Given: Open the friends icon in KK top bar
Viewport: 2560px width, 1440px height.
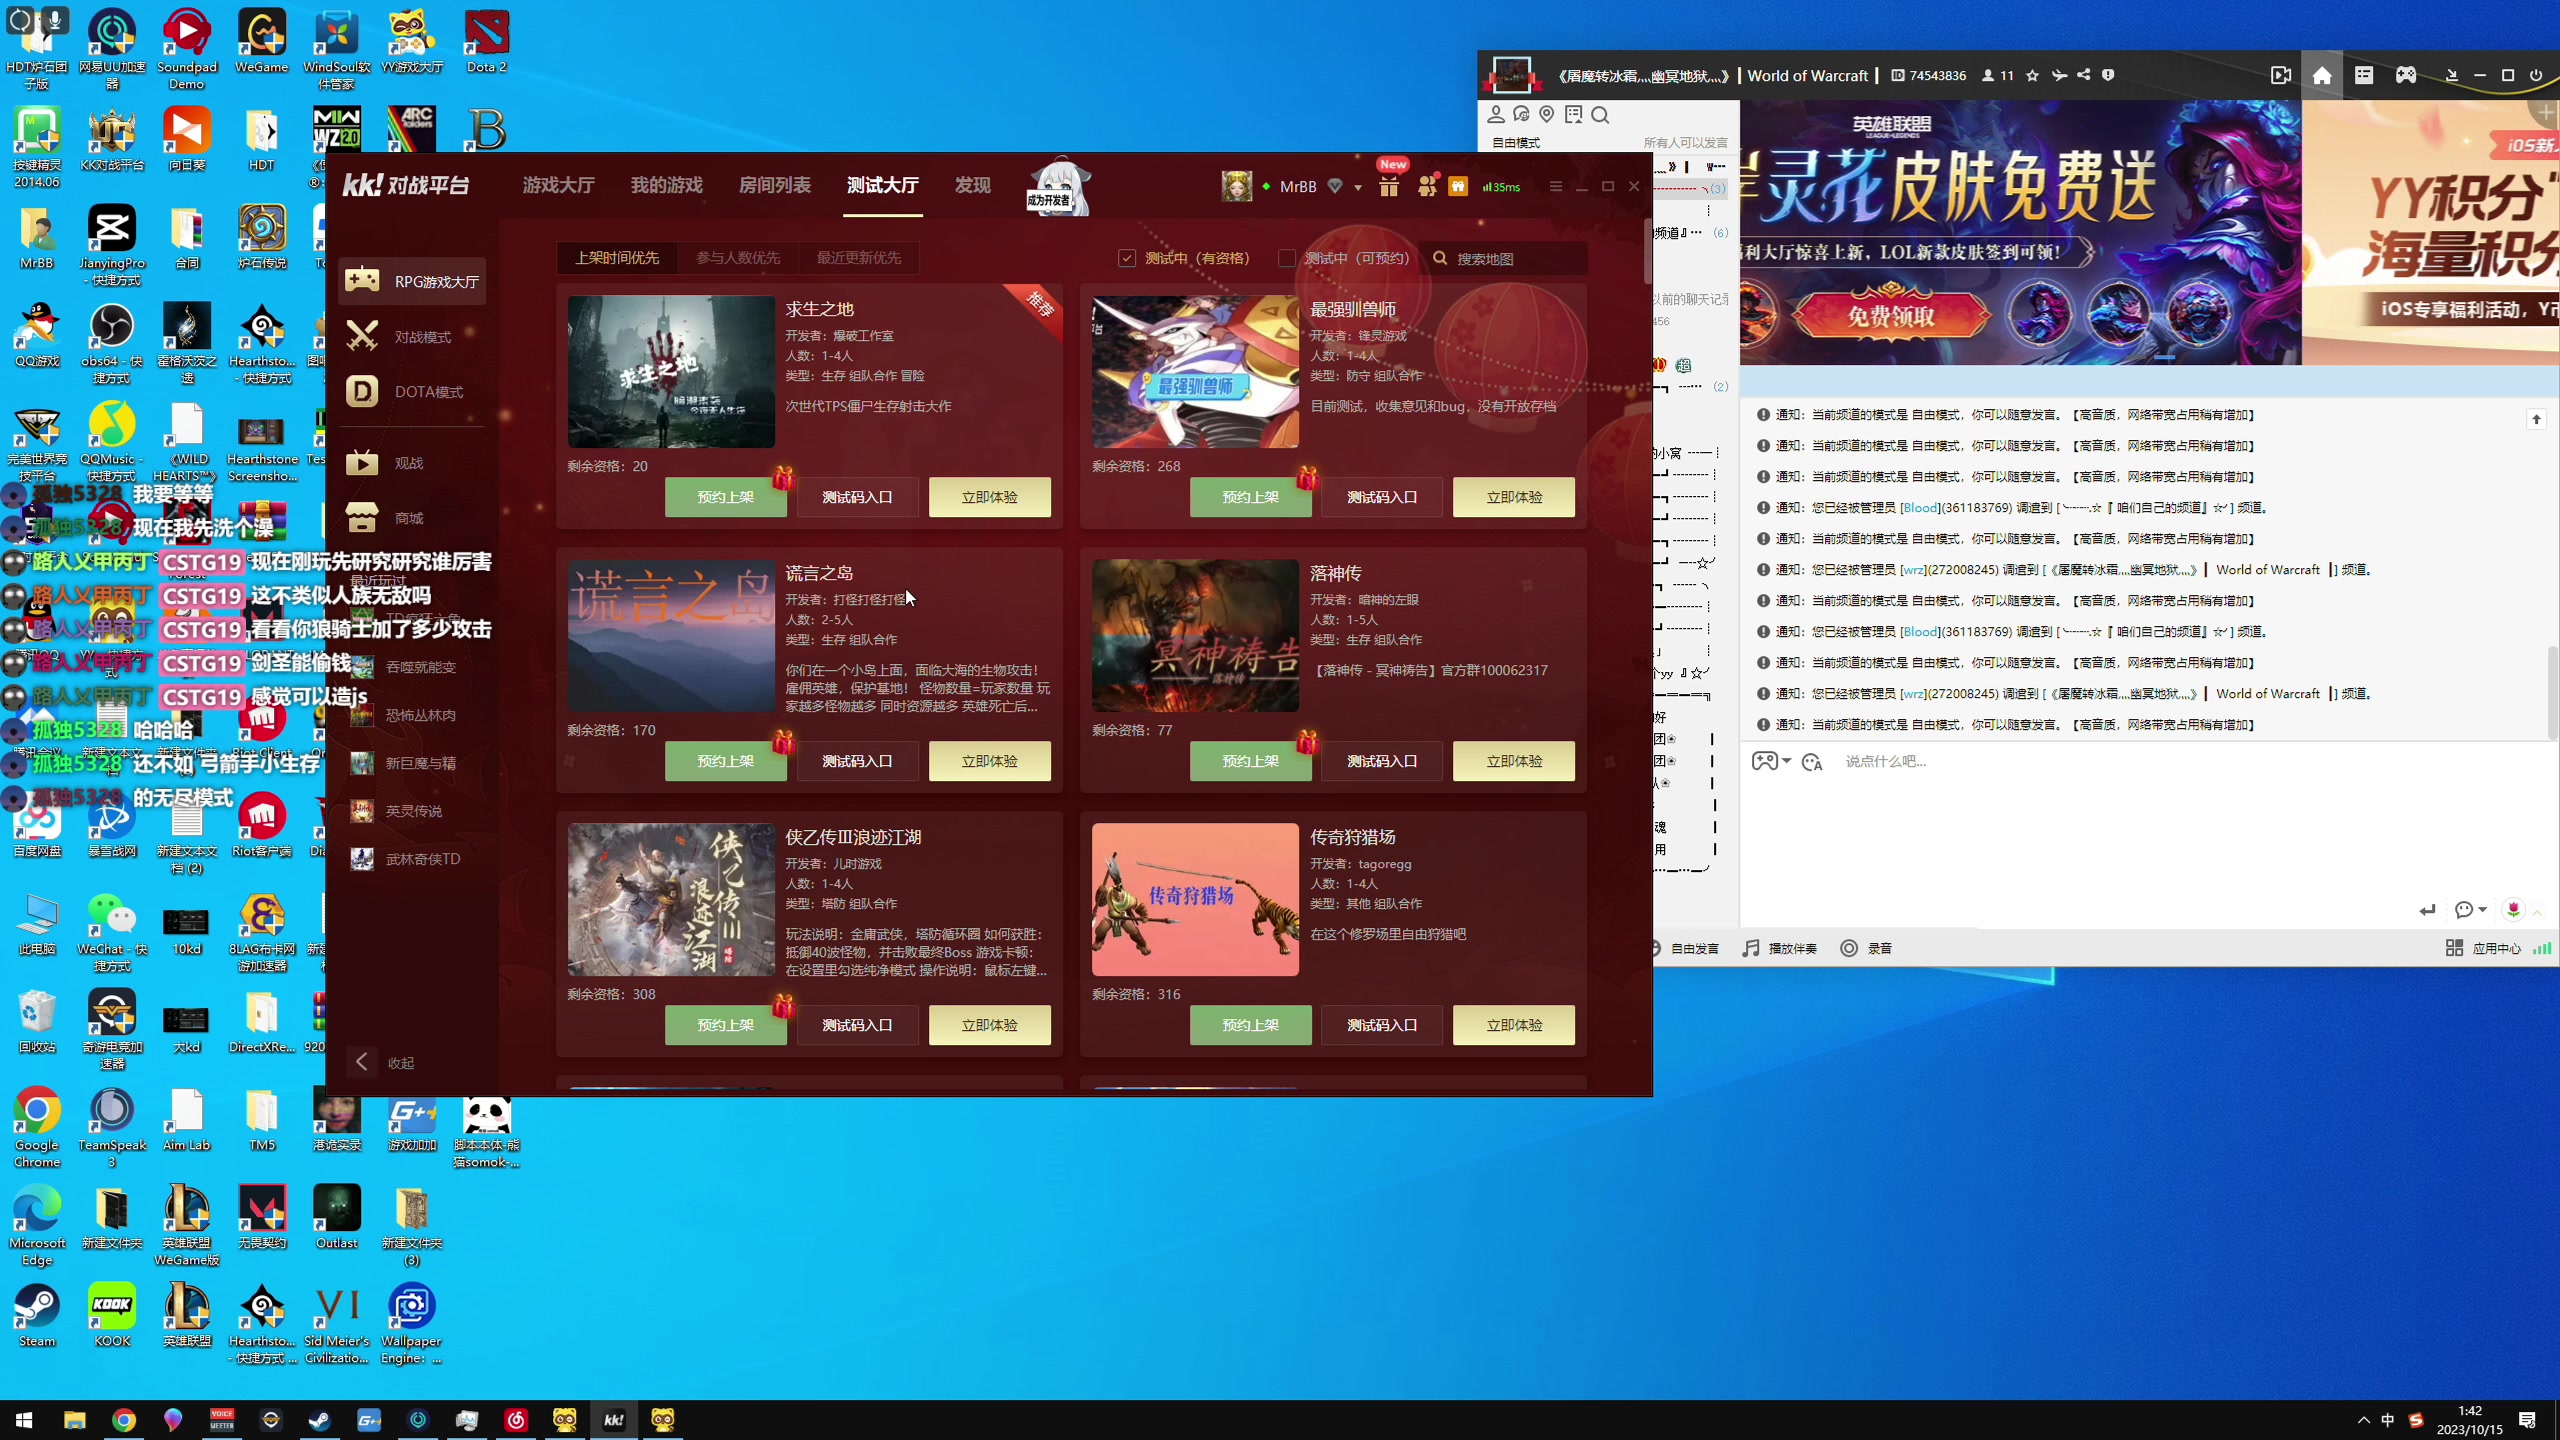Looking at the screenshot, I should click(x=1427, y=186).
